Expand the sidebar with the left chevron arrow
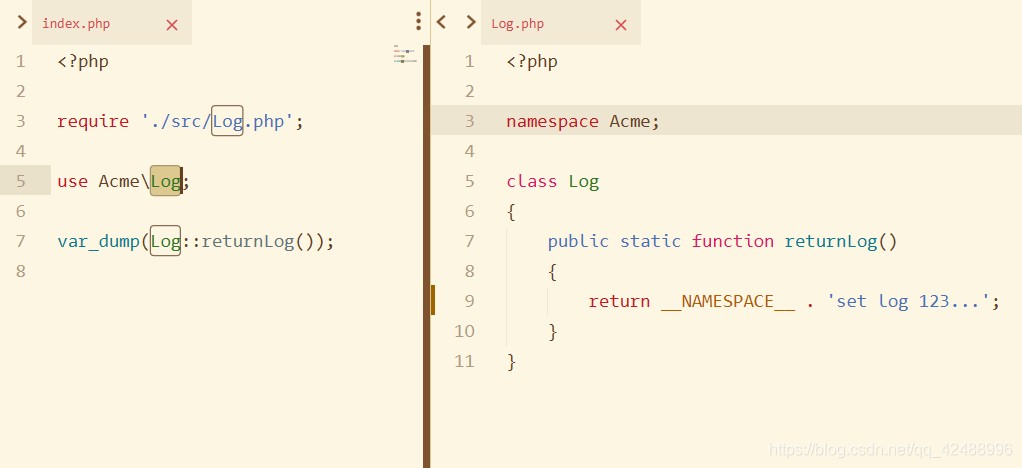The height and width of the screenshot is (468, 1022). [22, 22]
